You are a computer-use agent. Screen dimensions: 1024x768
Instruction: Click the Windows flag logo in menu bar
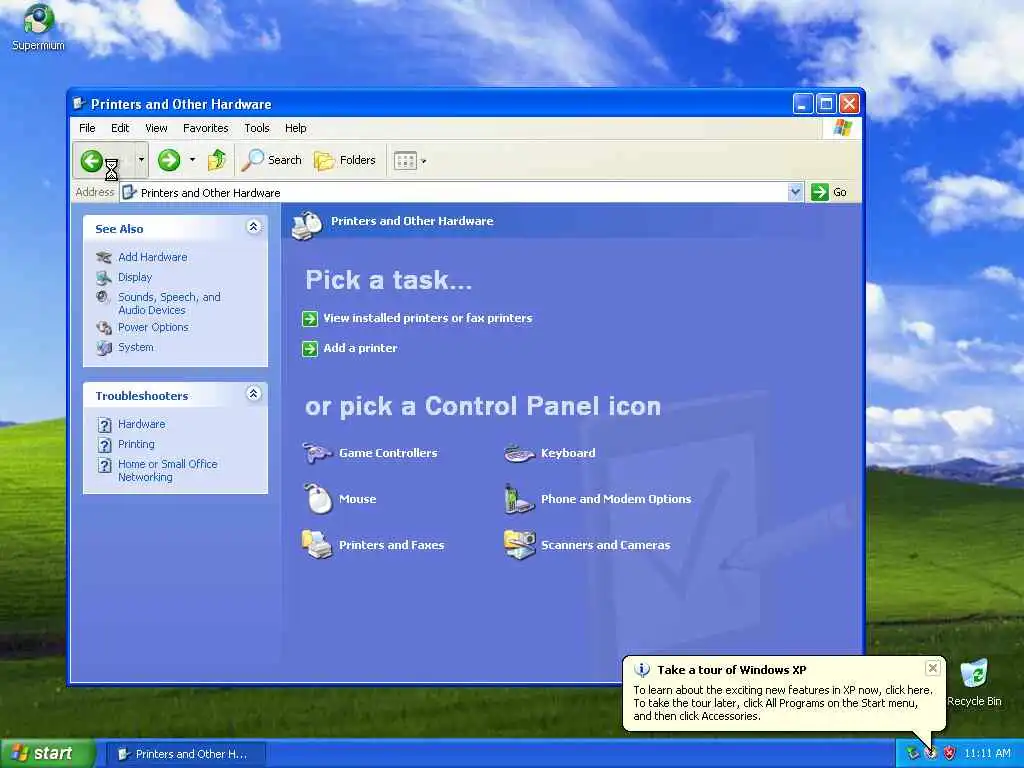point(842,127)
